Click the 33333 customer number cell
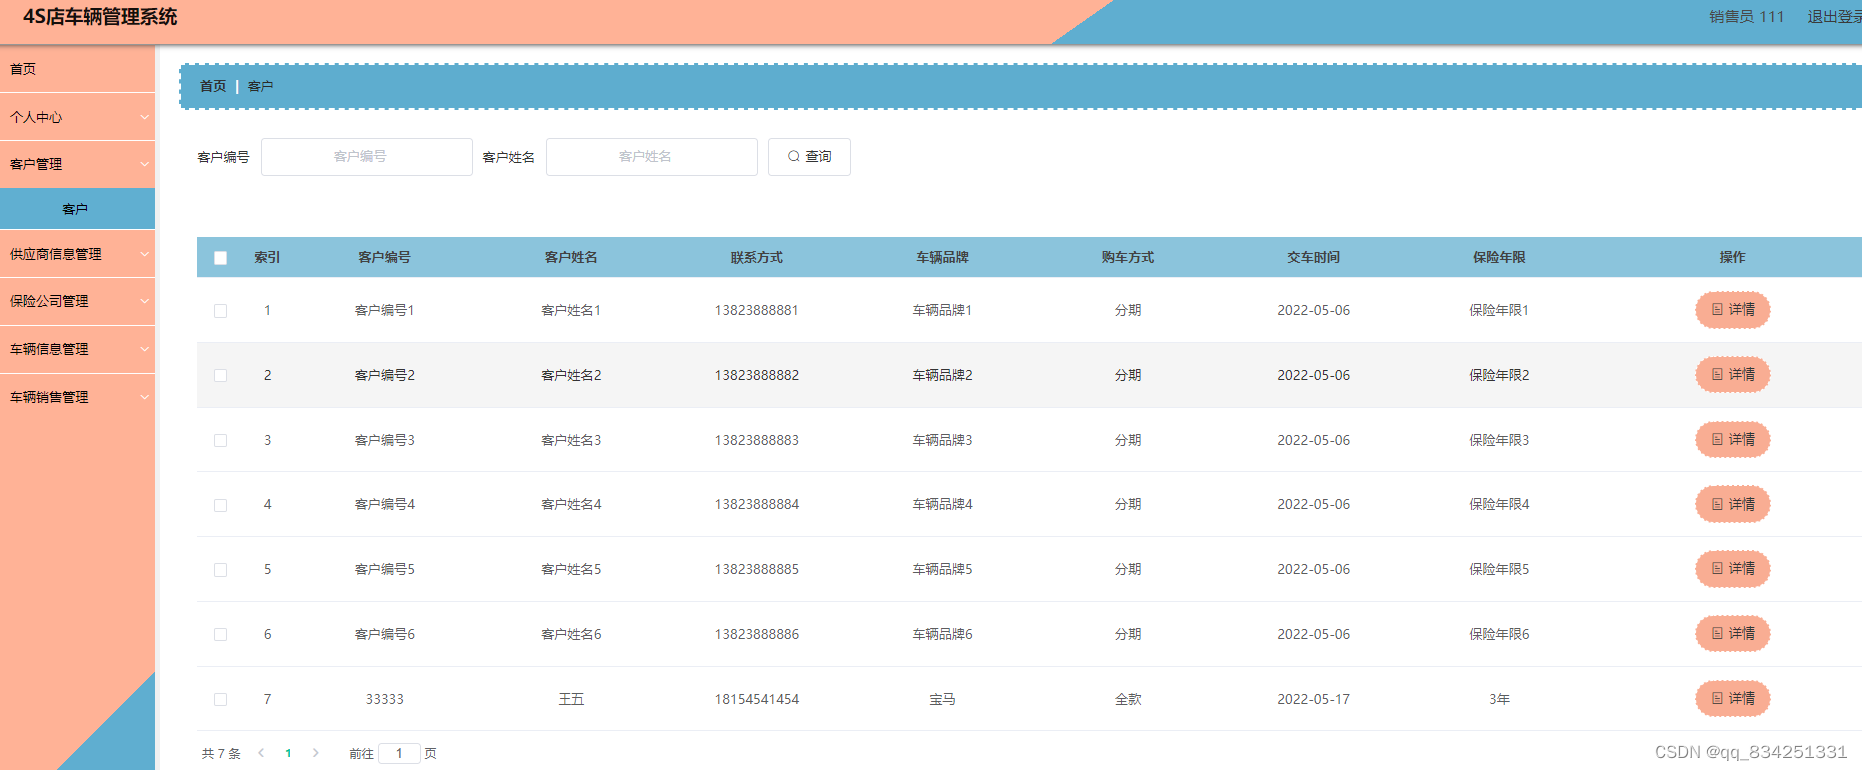The image size is (1862, 770). click(385, 700)
